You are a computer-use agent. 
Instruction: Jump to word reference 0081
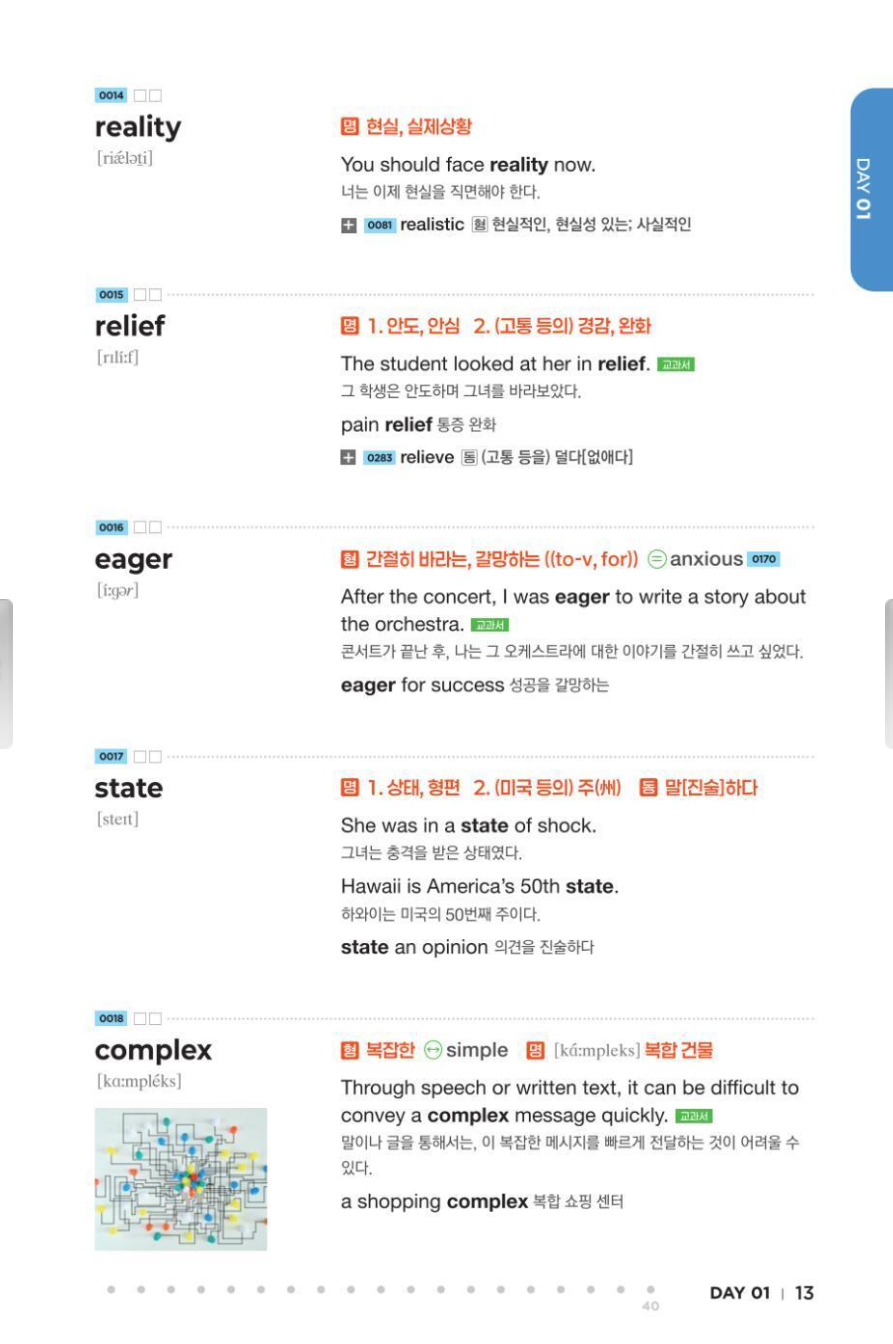[x=379, y=226]
